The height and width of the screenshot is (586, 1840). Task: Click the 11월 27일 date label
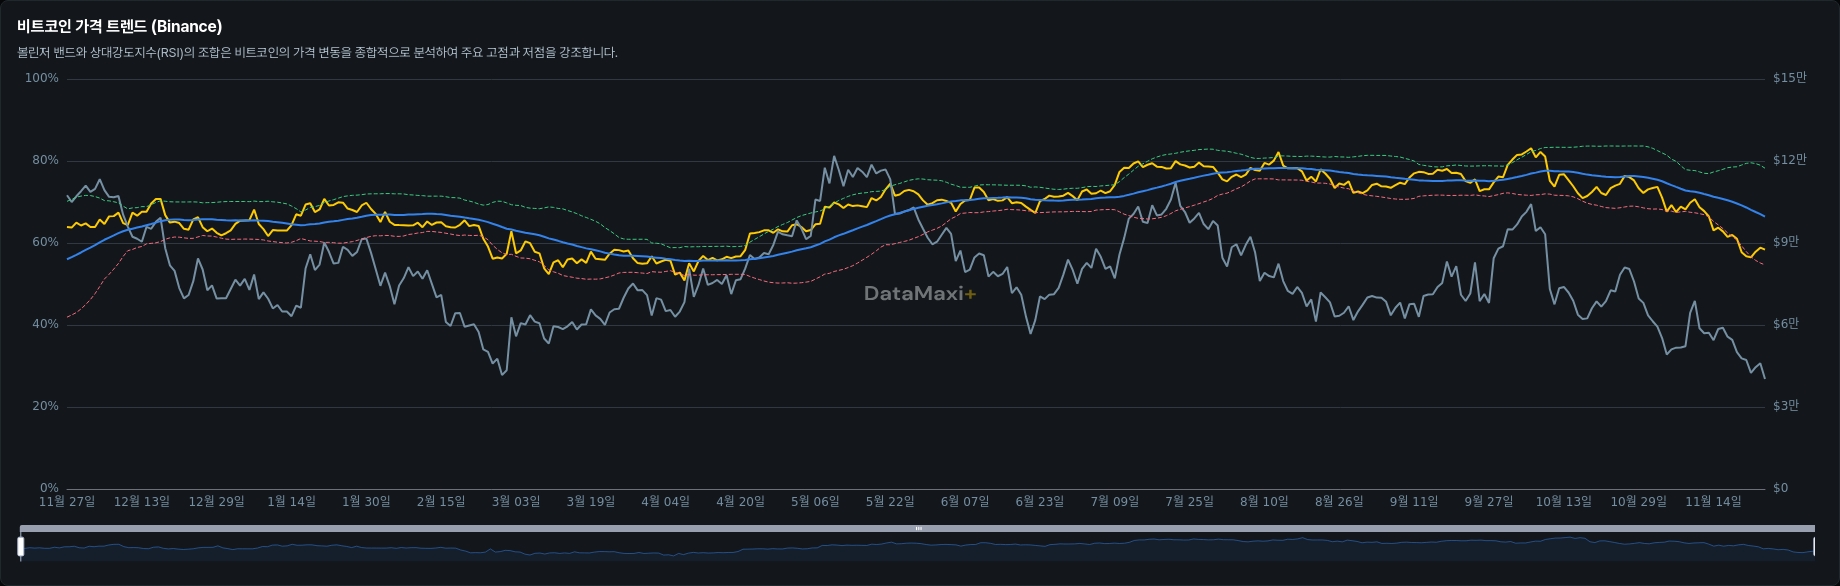point(67,501)
